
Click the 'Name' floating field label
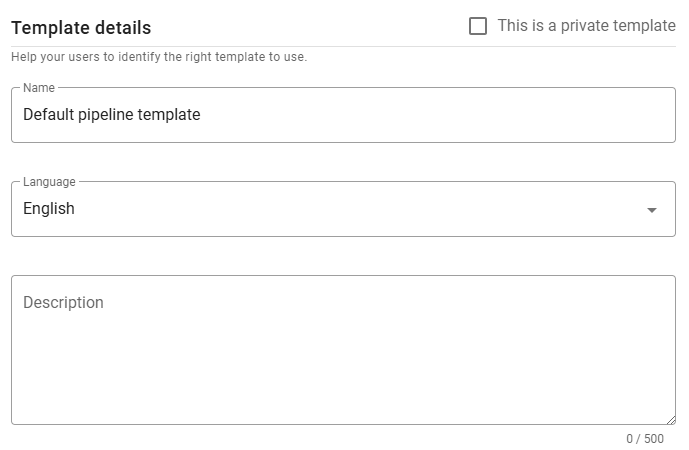tap(39, 88)
